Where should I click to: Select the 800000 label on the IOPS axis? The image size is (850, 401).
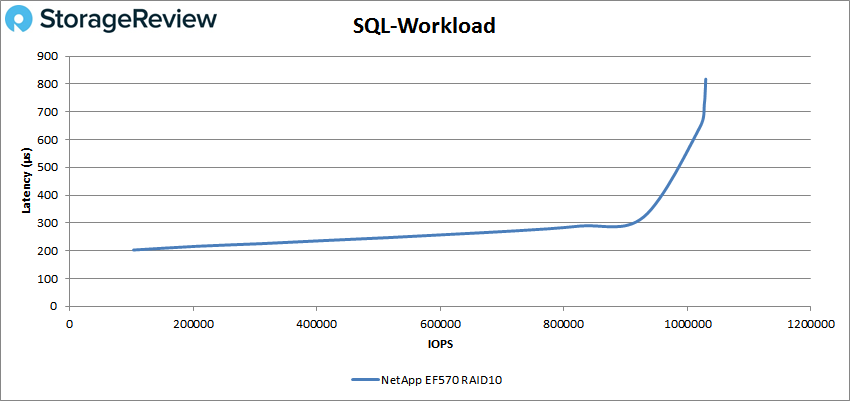(563, 324)
